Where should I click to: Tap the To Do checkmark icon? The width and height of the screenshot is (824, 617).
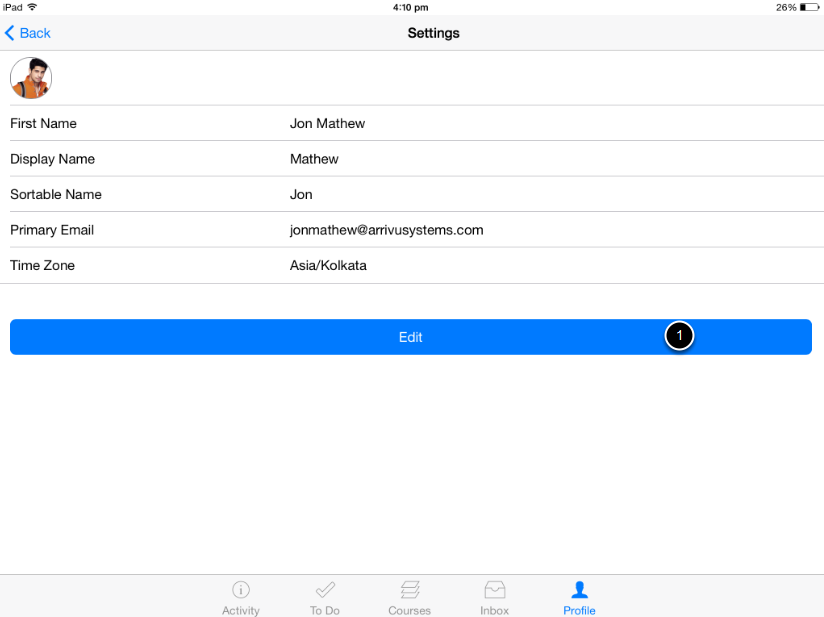pyautogui.click(x=325, y=590)
